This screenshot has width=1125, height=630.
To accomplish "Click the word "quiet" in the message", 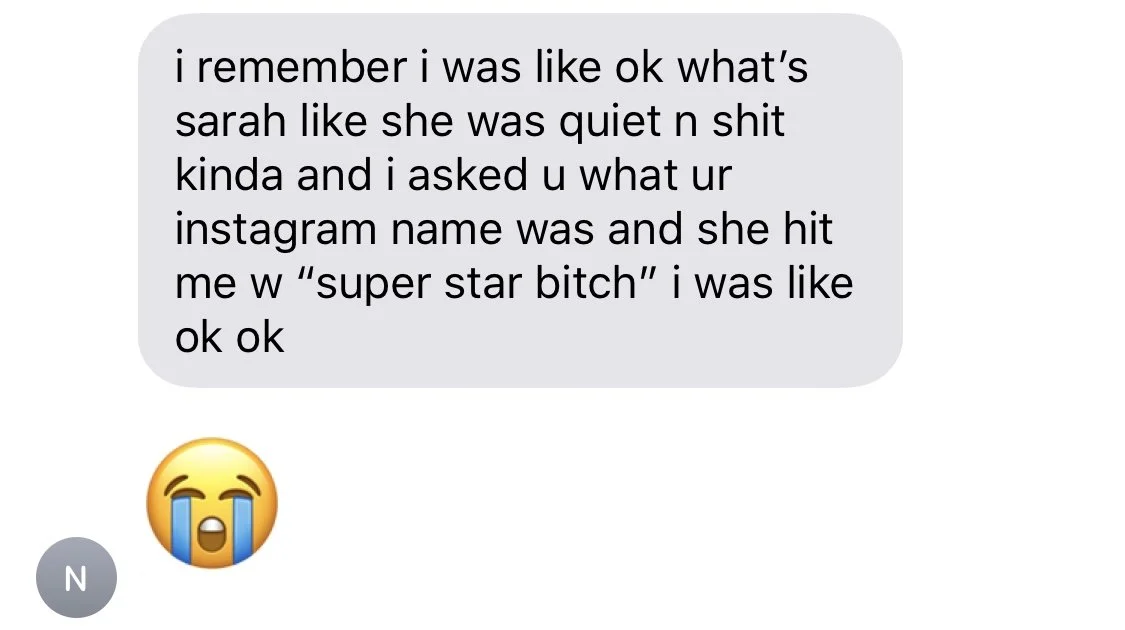I will click(x=610, y=123).
